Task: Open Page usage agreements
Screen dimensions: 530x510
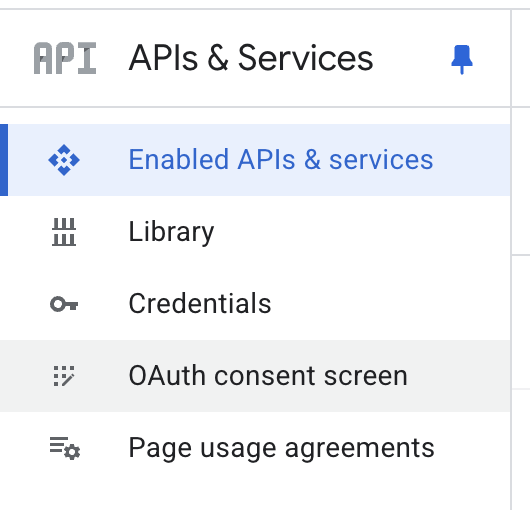Action: [255, 448]
